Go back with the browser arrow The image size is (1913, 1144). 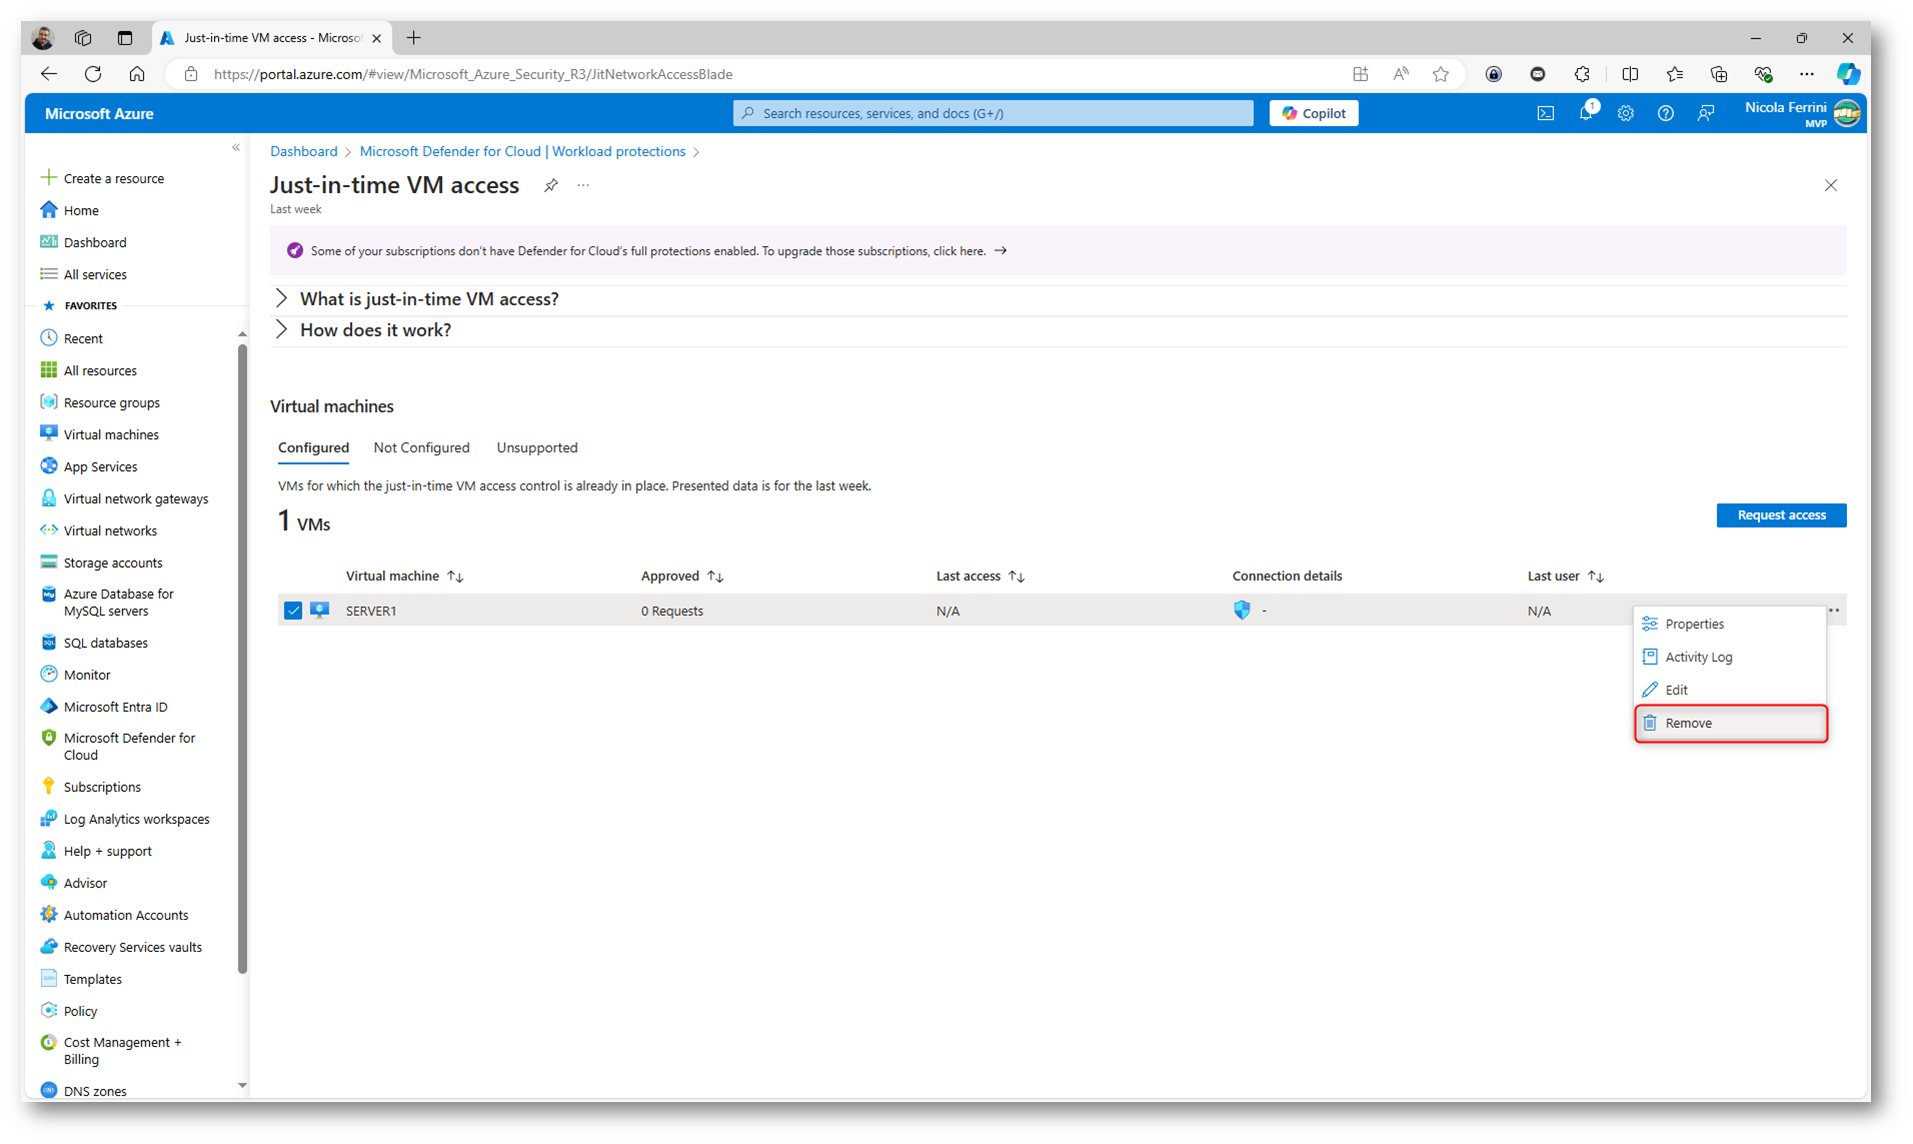click(x=49, y=74)
